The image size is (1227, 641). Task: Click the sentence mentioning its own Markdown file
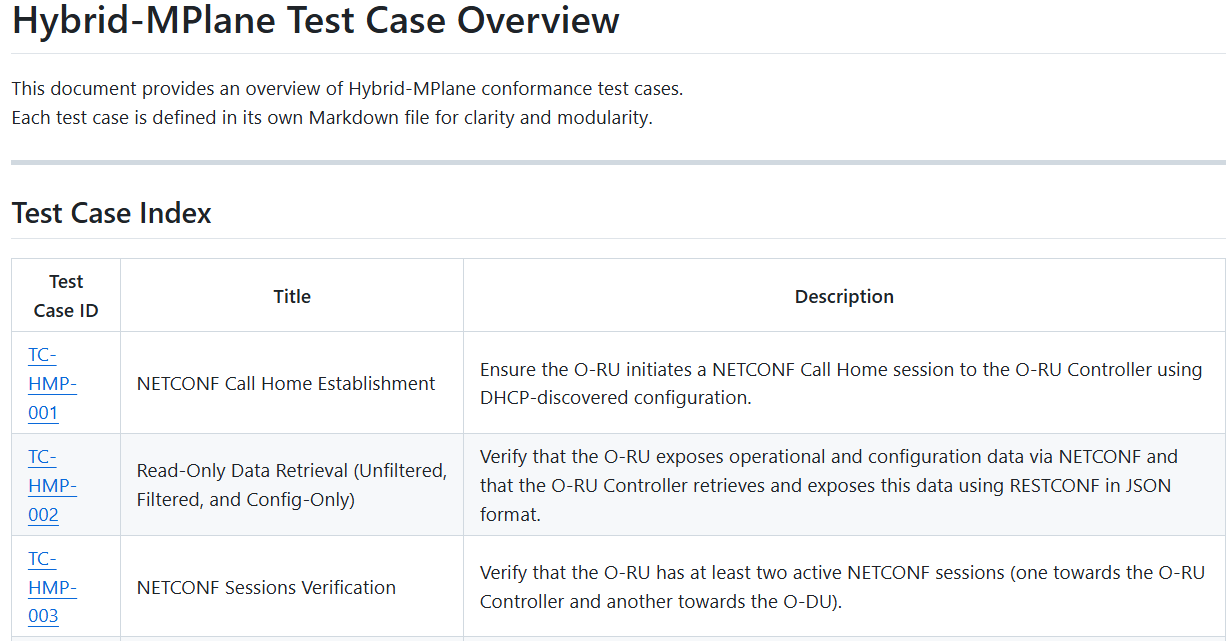331,117
